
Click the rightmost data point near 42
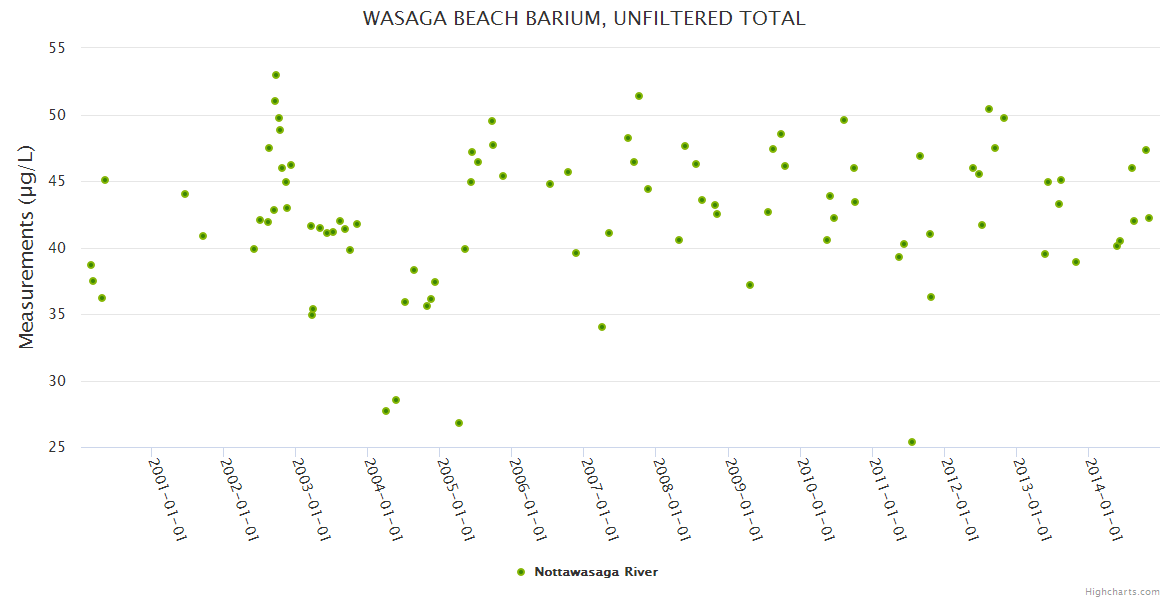tap(1149, 218)
